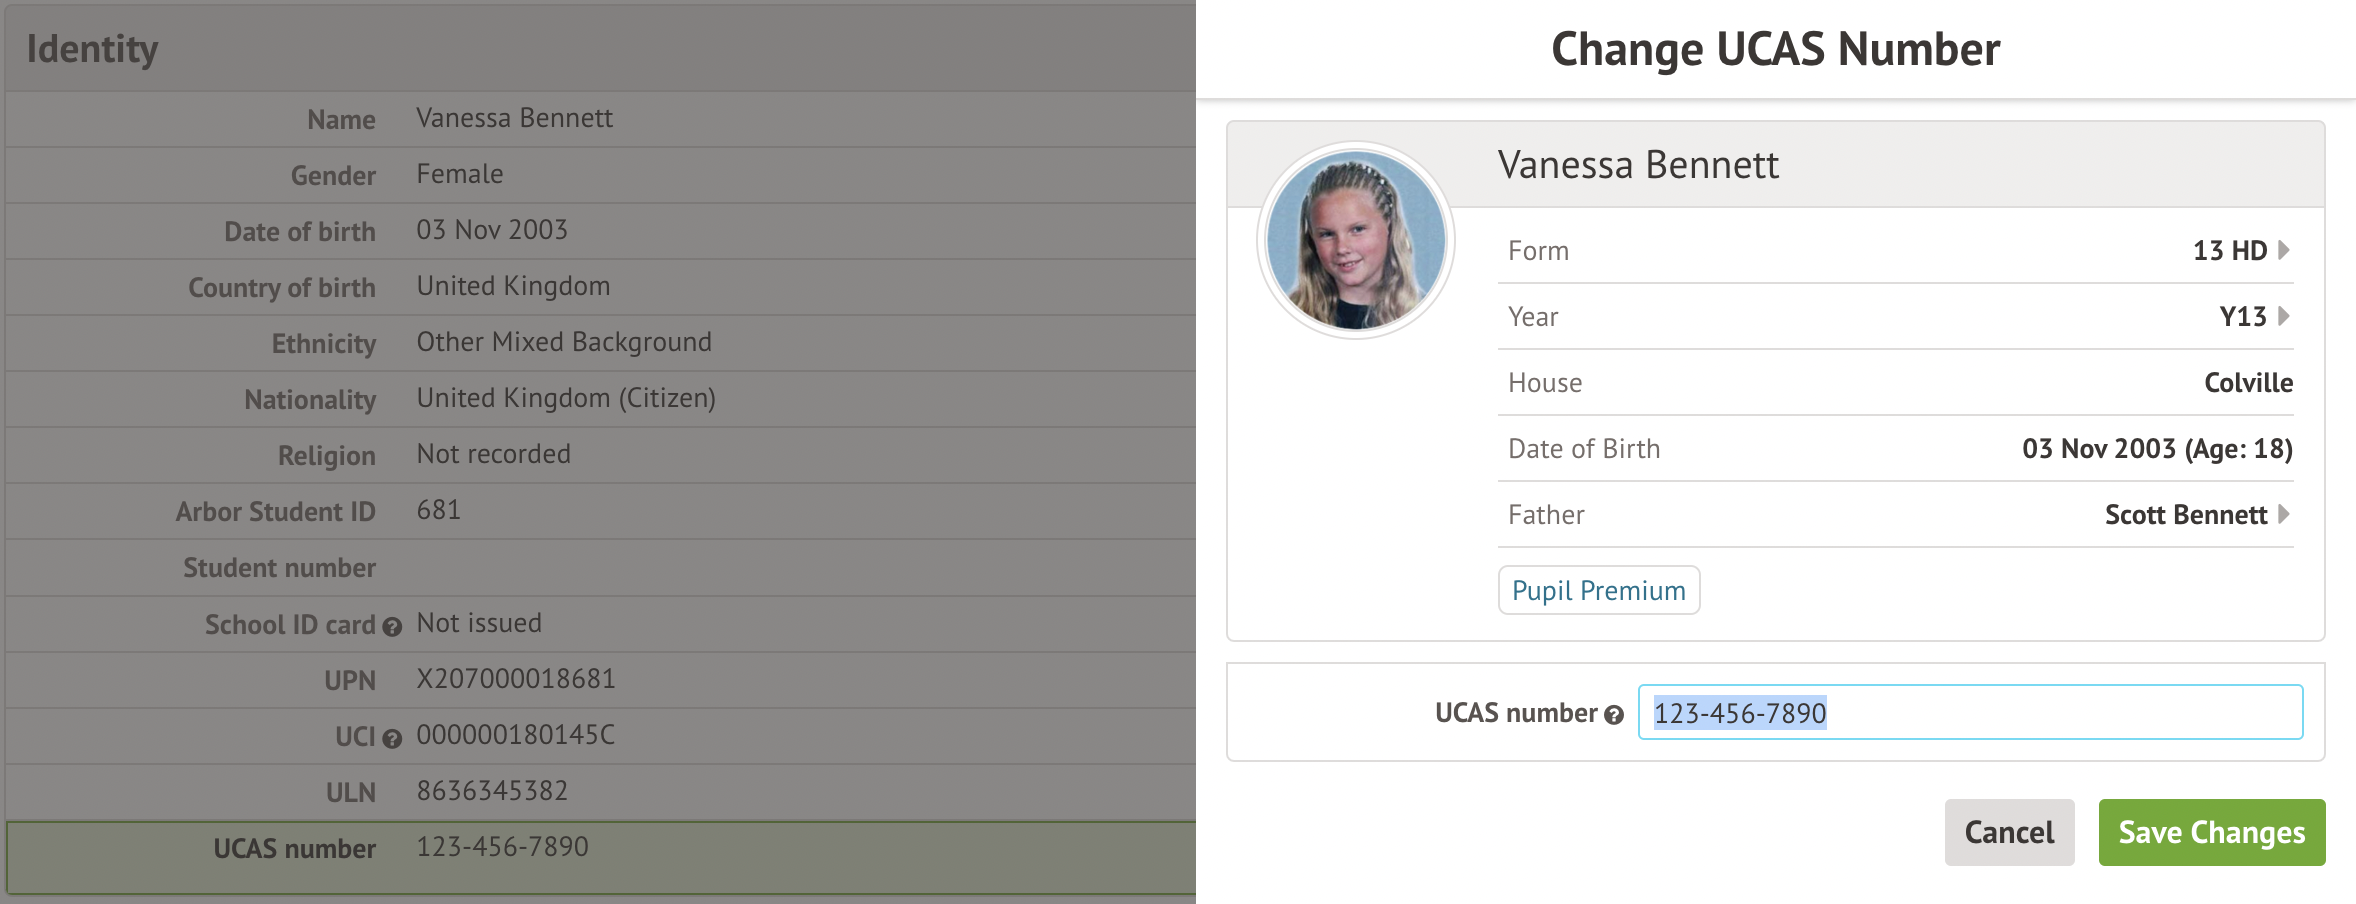Click the House Colville row
This screenshot has width=2356, height=904.
pyautogui.click(x=1895, y=382)
